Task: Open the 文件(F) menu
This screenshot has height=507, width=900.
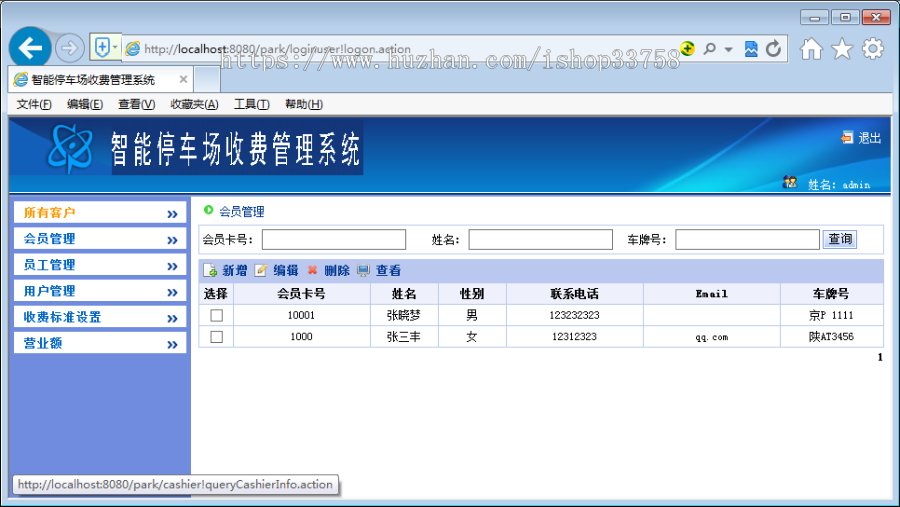Action: click(x=34, y=104)
